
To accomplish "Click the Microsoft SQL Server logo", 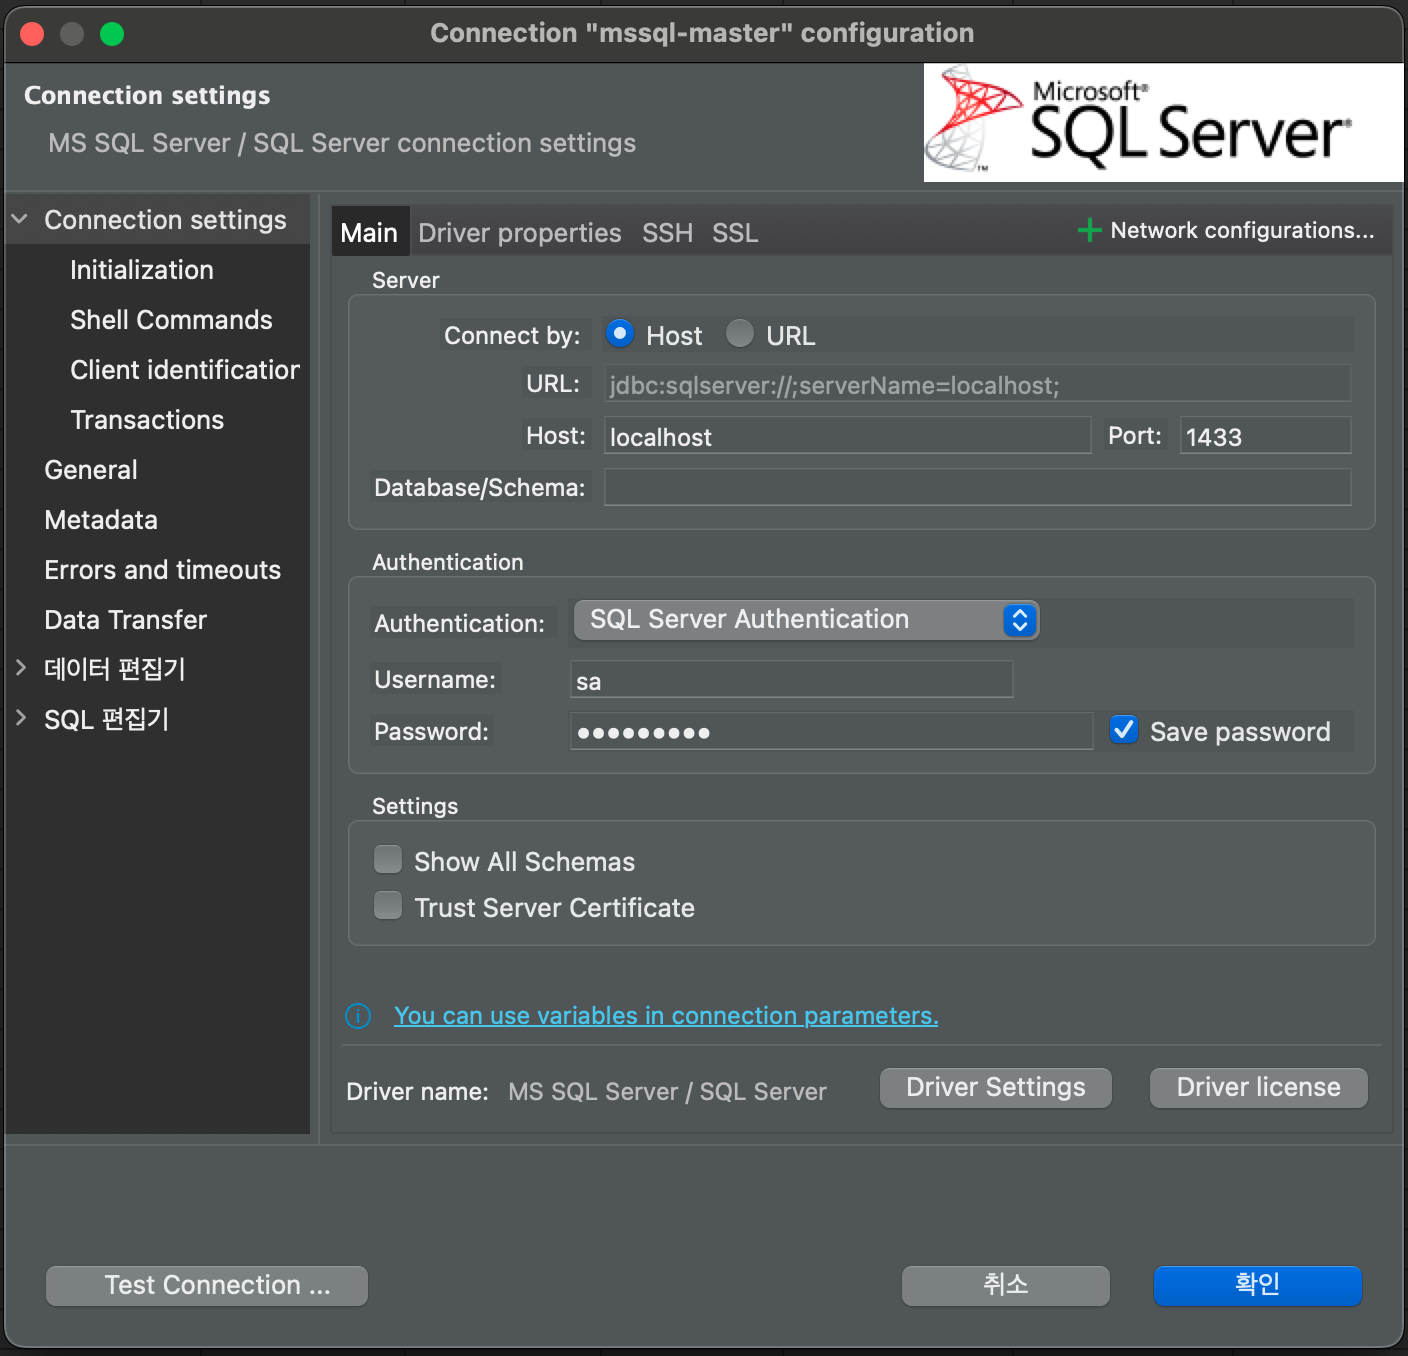I will [1163, 123].
